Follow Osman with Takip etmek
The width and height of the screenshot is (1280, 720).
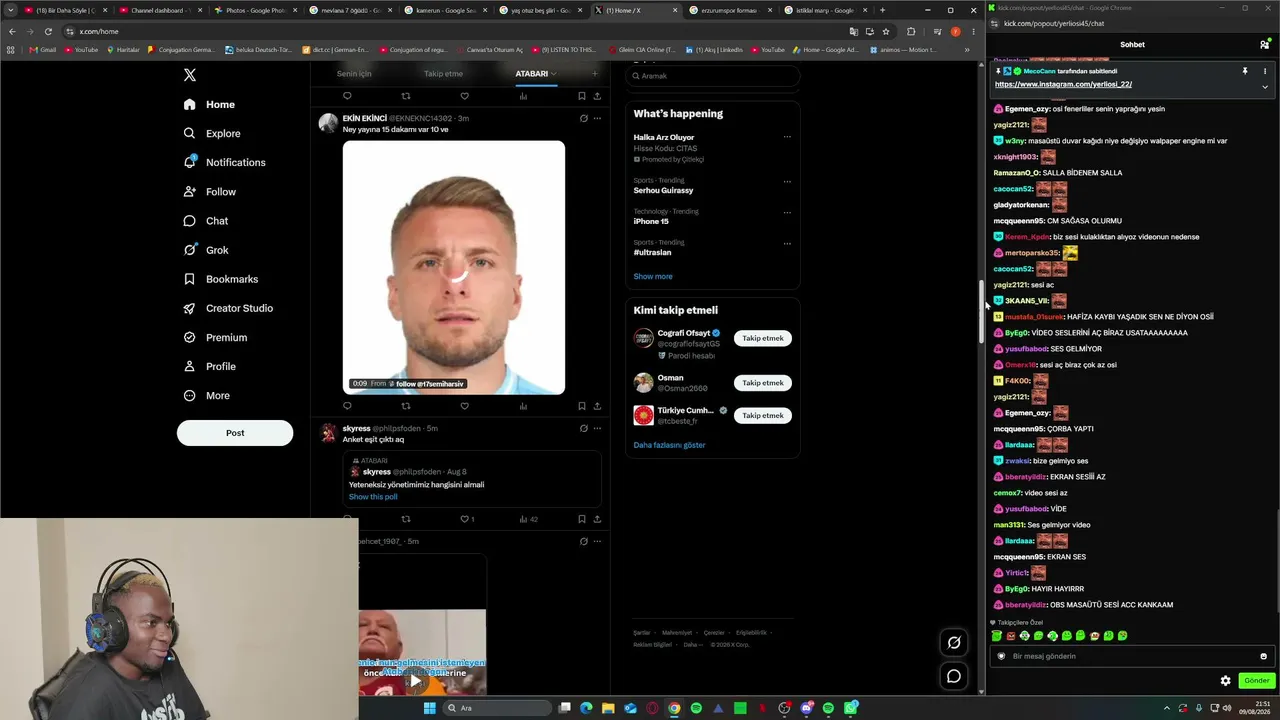coord(763,383)
